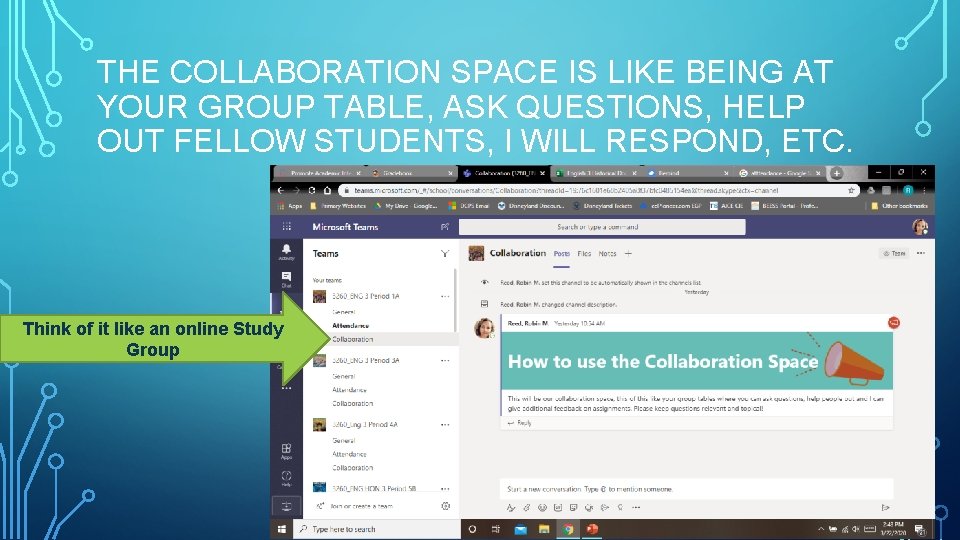Click the download desktop app icon in sidebar
Image resolution: width=960 pixels, height=540 pixels.
[286, 506]
